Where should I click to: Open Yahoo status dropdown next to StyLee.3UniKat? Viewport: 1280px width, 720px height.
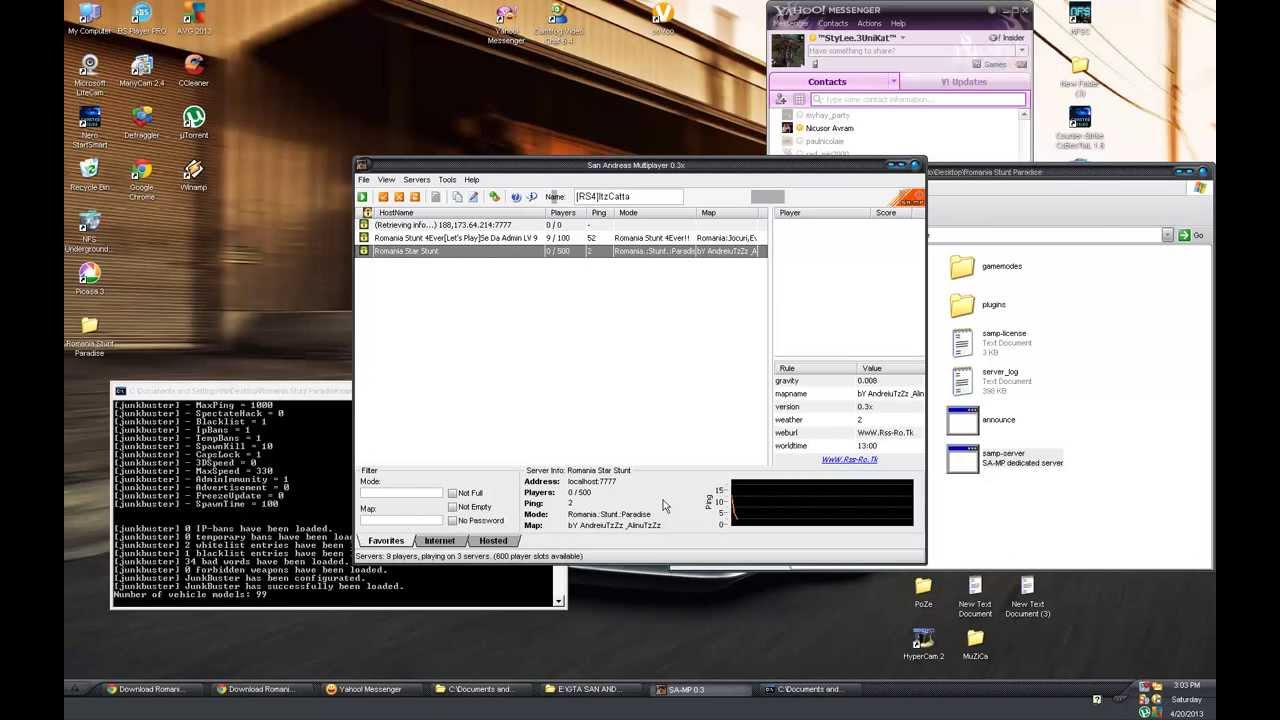click(x=903, y=38)
